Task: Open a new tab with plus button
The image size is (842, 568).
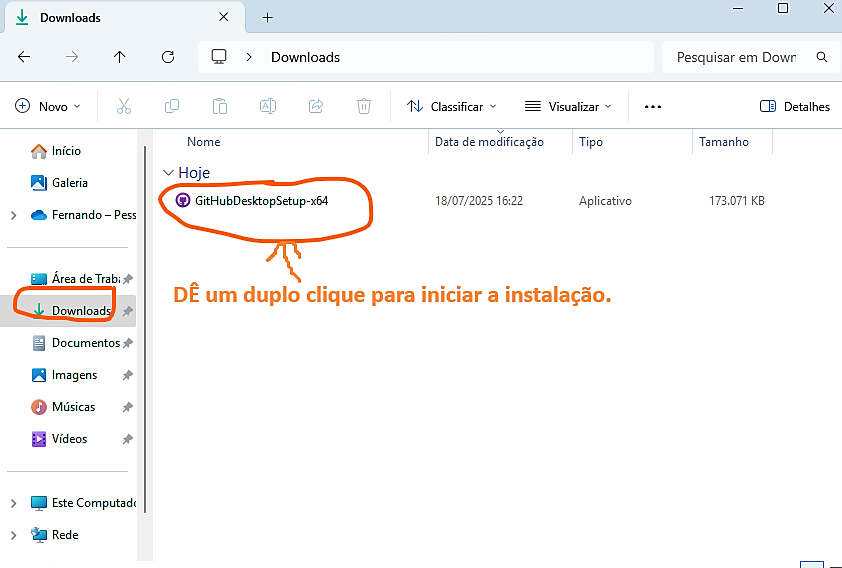Action: (267, 18)
